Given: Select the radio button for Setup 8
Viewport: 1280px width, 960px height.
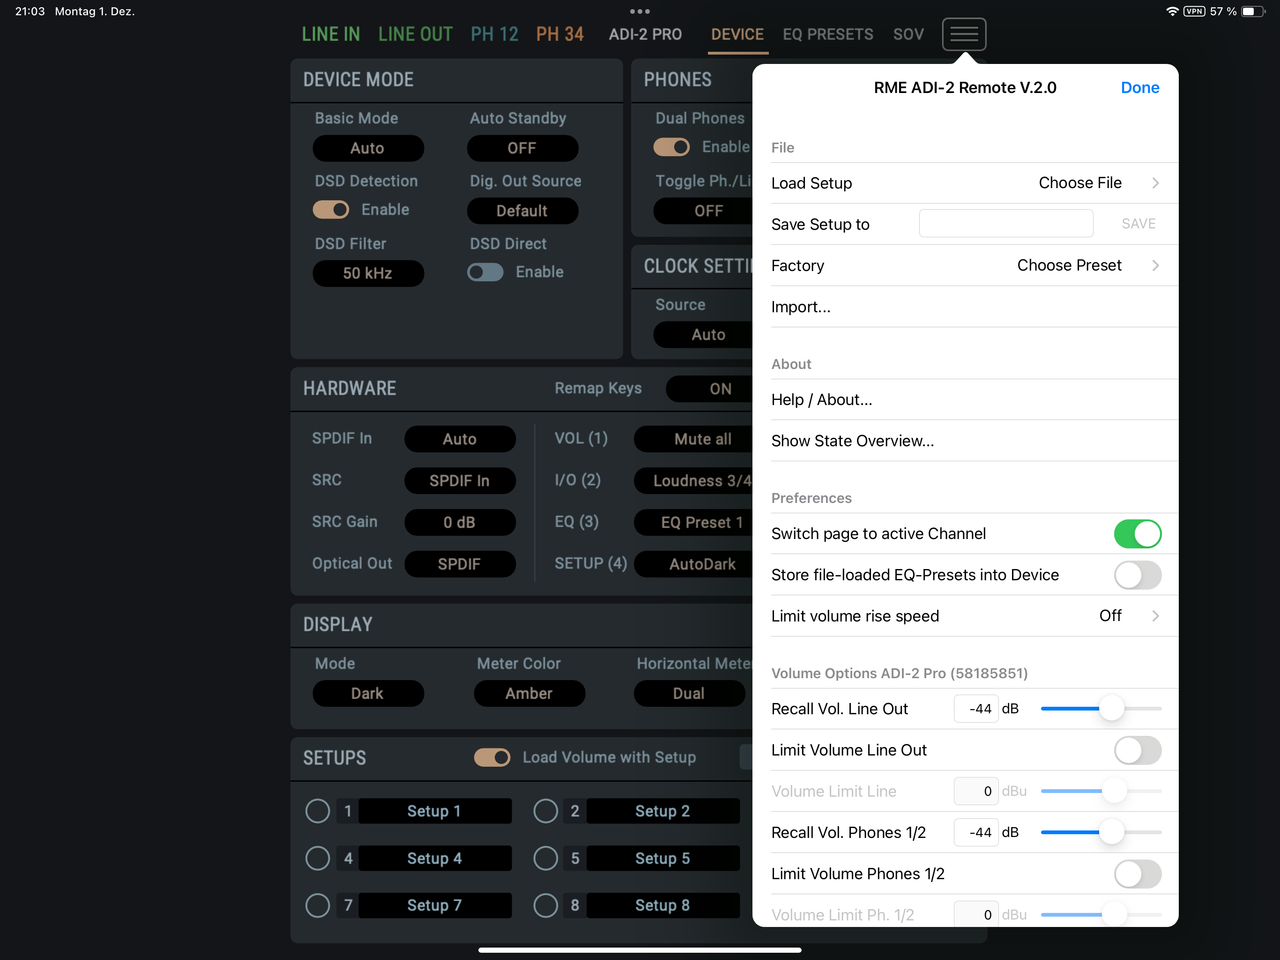Looking at the screenshot, I should click(x=546, y=905).
